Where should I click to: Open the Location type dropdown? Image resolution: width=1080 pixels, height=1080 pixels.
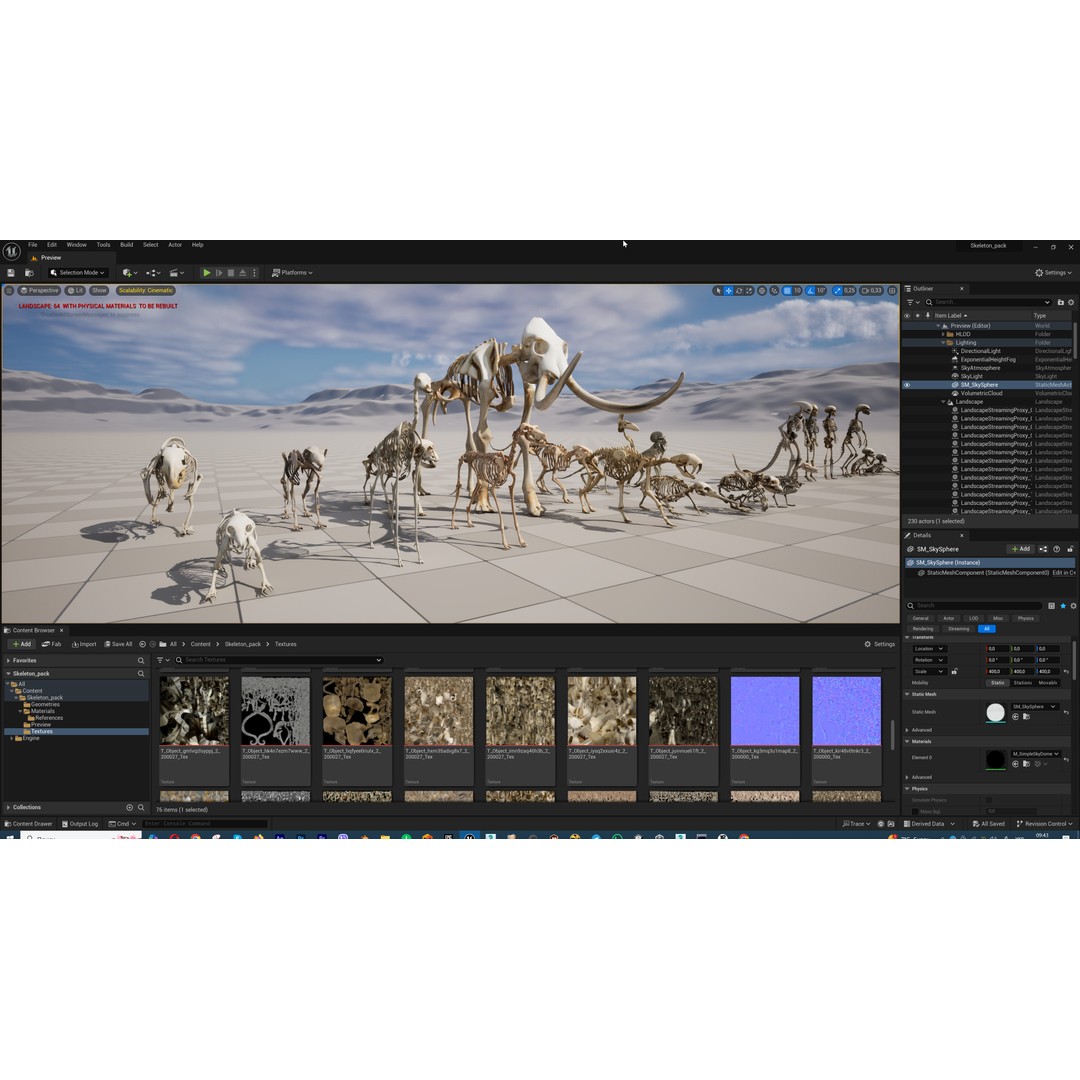[x=928, y=649]
